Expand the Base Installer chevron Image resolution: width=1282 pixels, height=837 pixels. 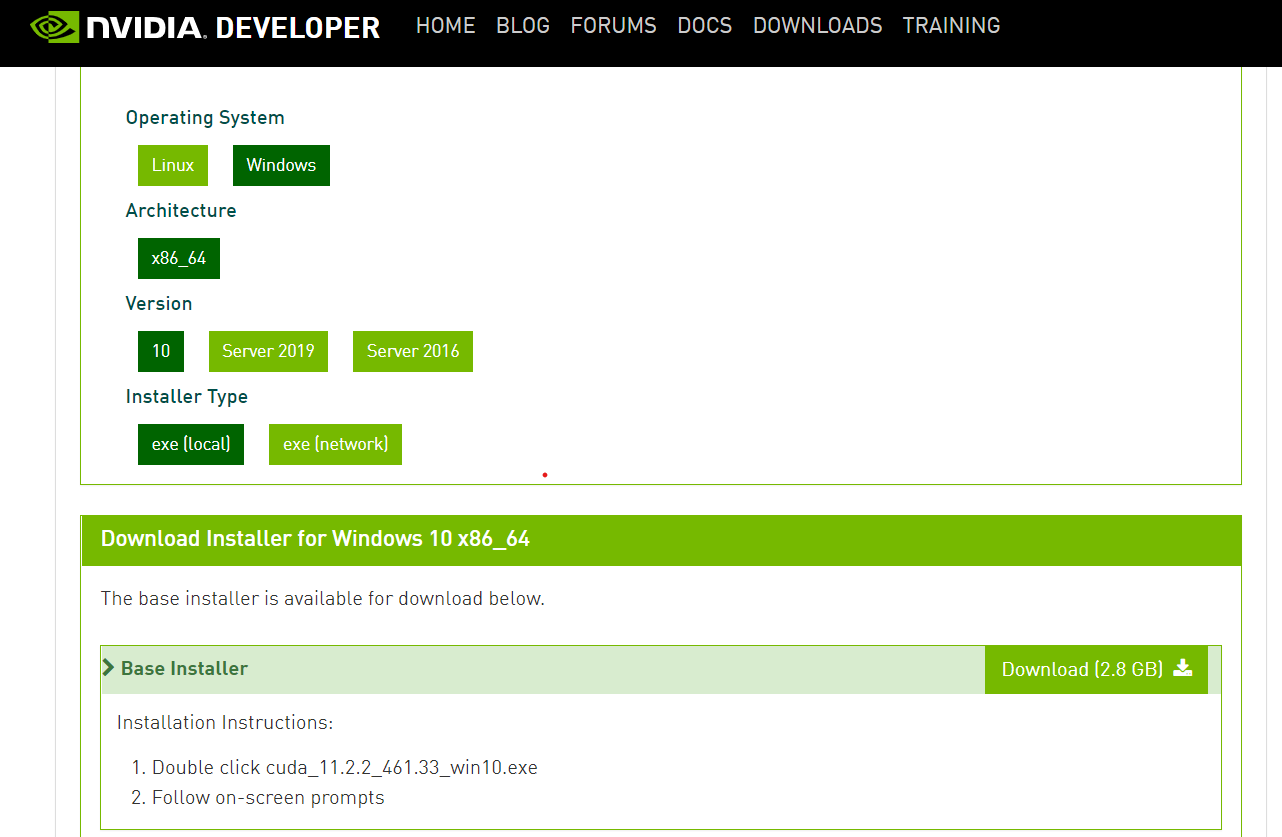tap(108, 668)
